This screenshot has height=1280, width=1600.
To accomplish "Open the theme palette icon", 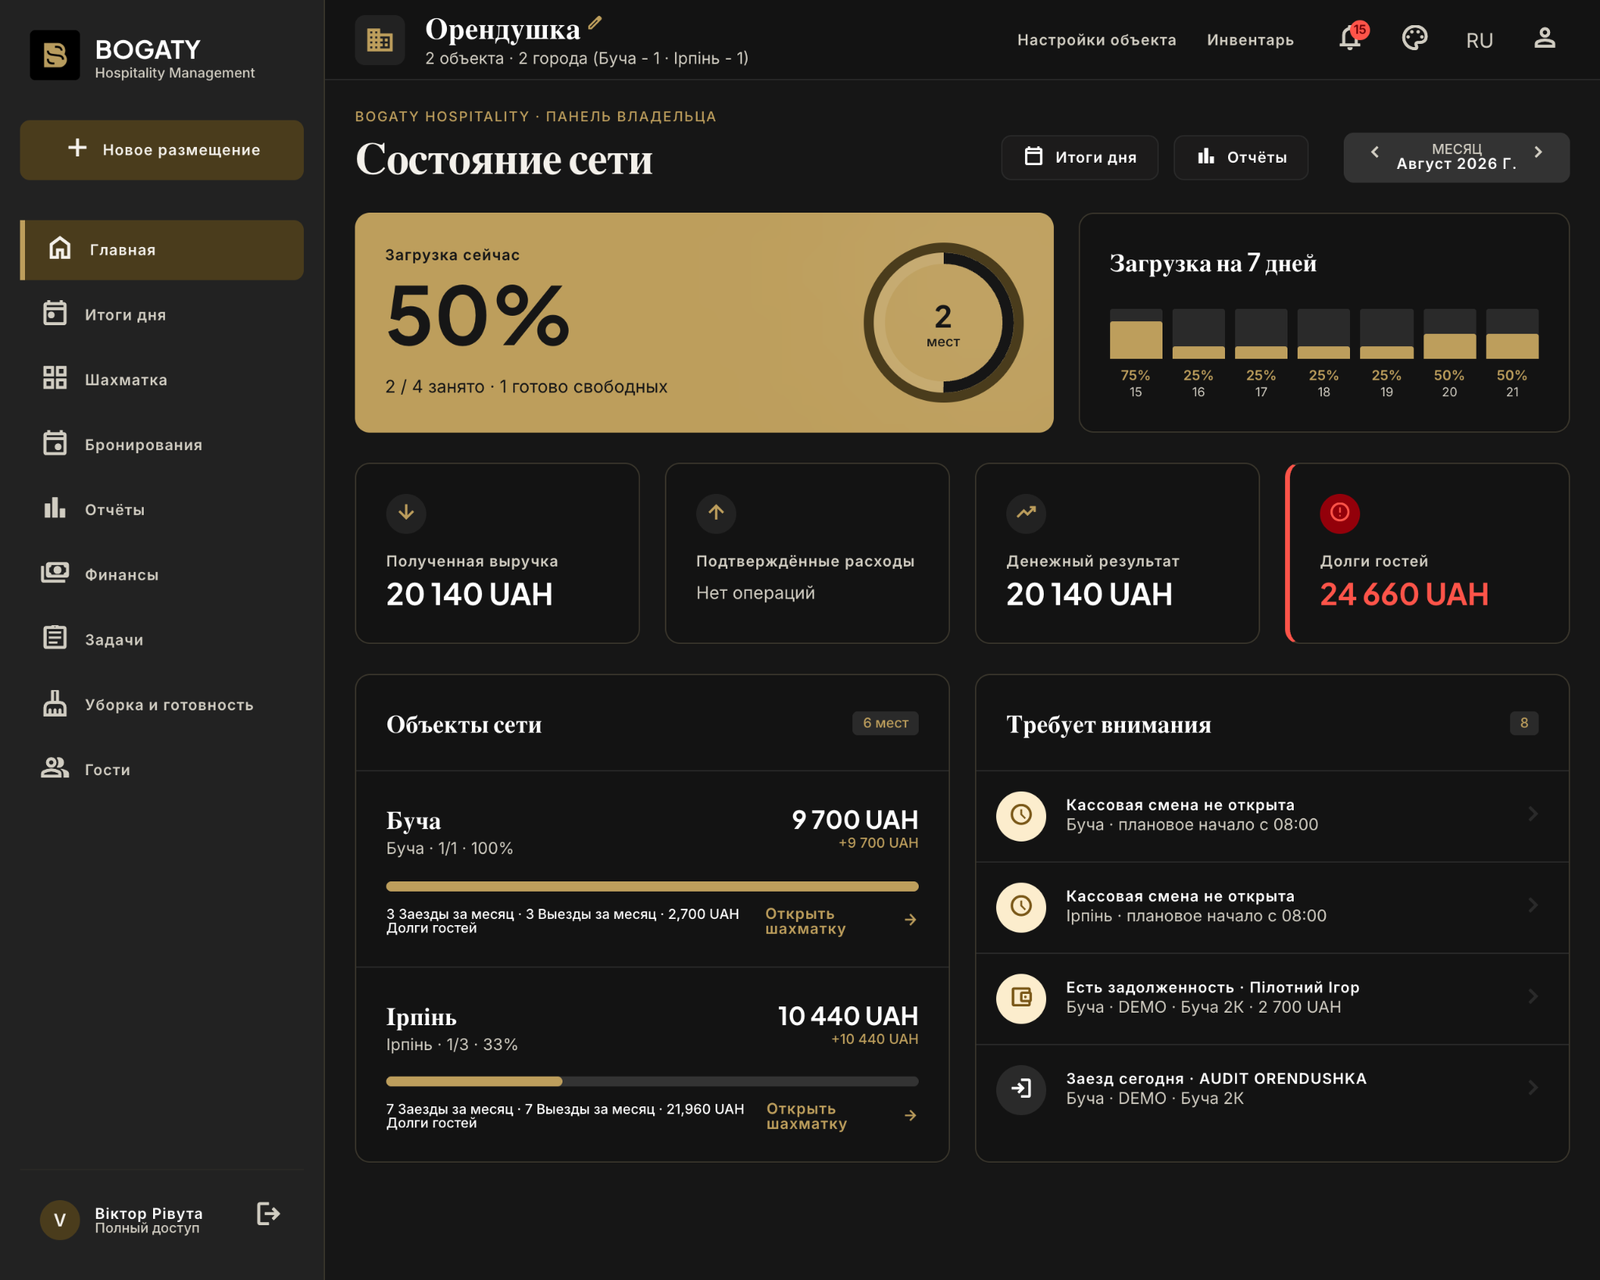I will [x=1414, y=38].
